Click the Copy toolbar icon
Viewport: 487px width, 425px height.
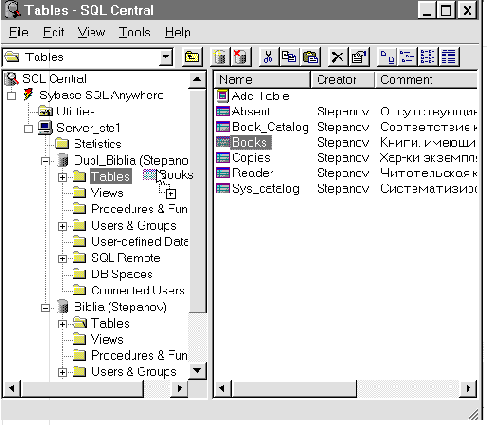[x=289, y=57]
